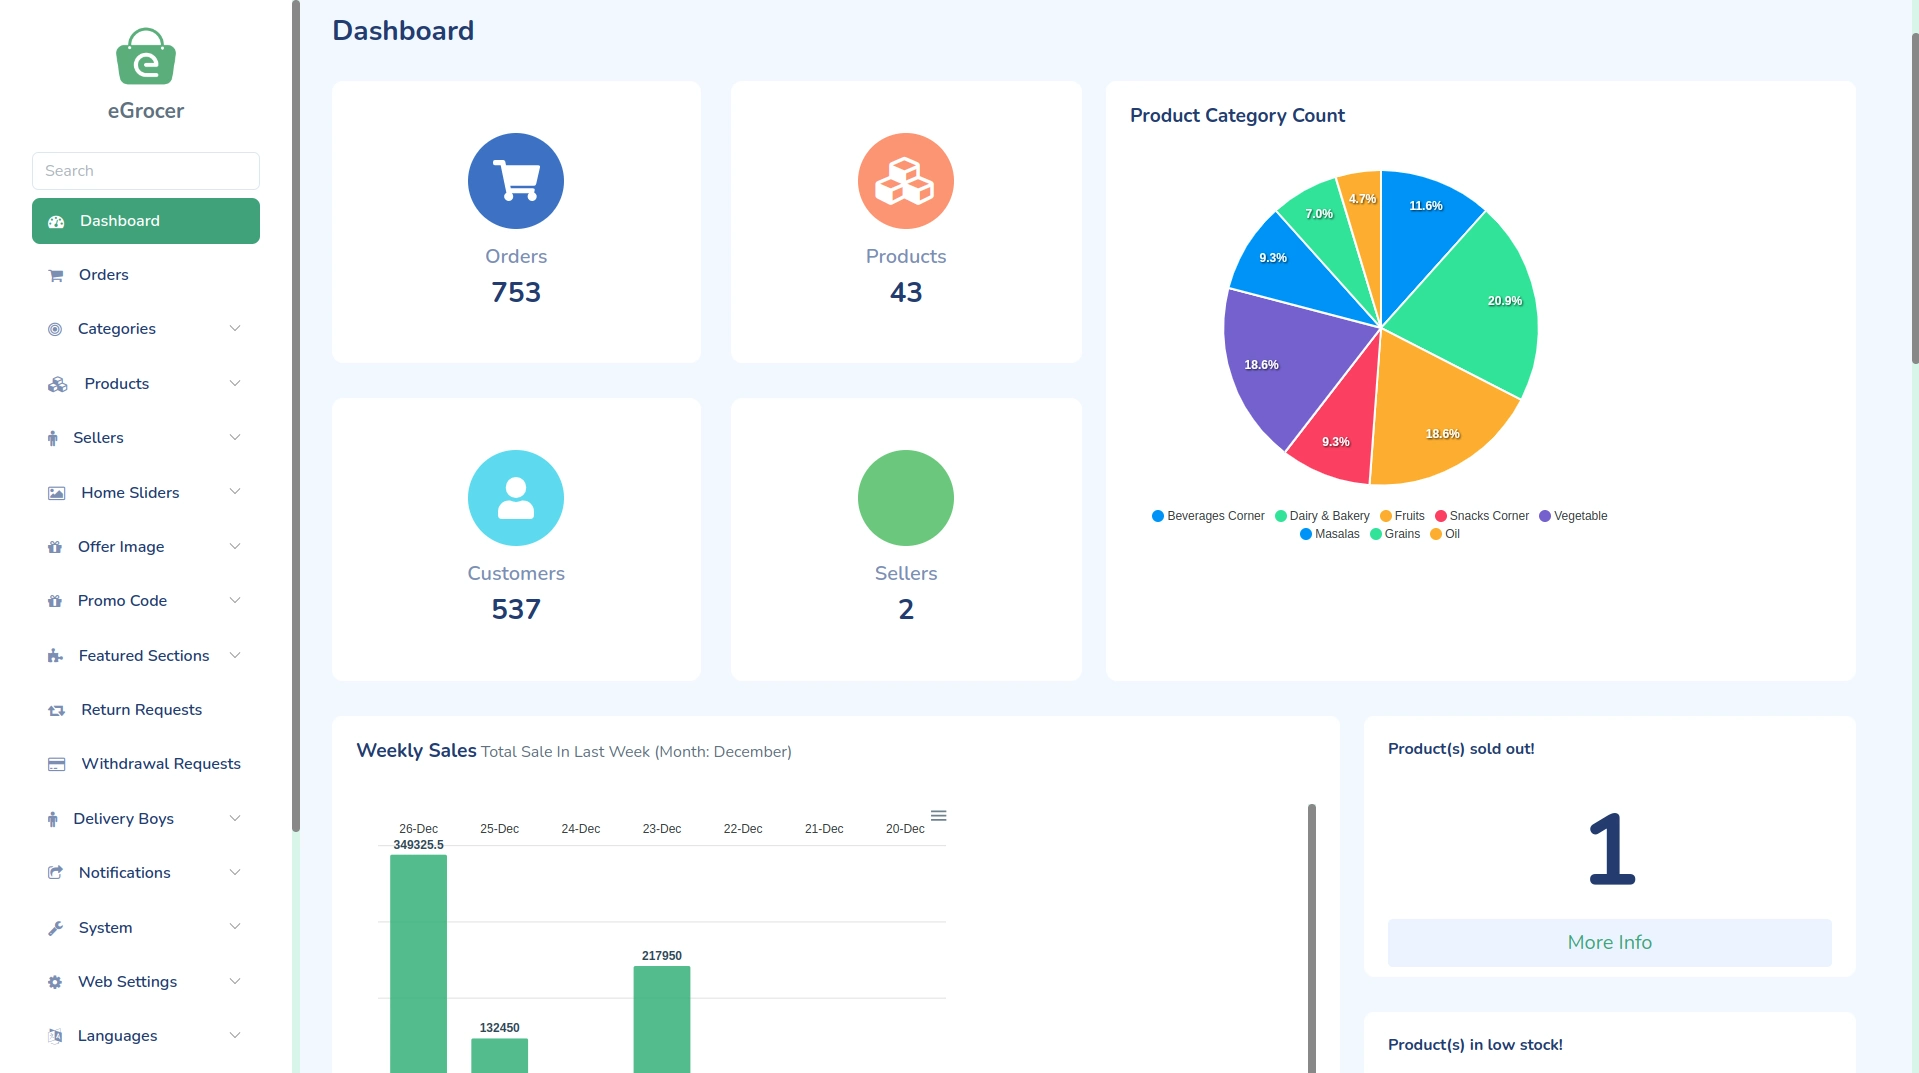
Task: Toggle Vegetable legend entry
Action: [x=1573, y=516]
